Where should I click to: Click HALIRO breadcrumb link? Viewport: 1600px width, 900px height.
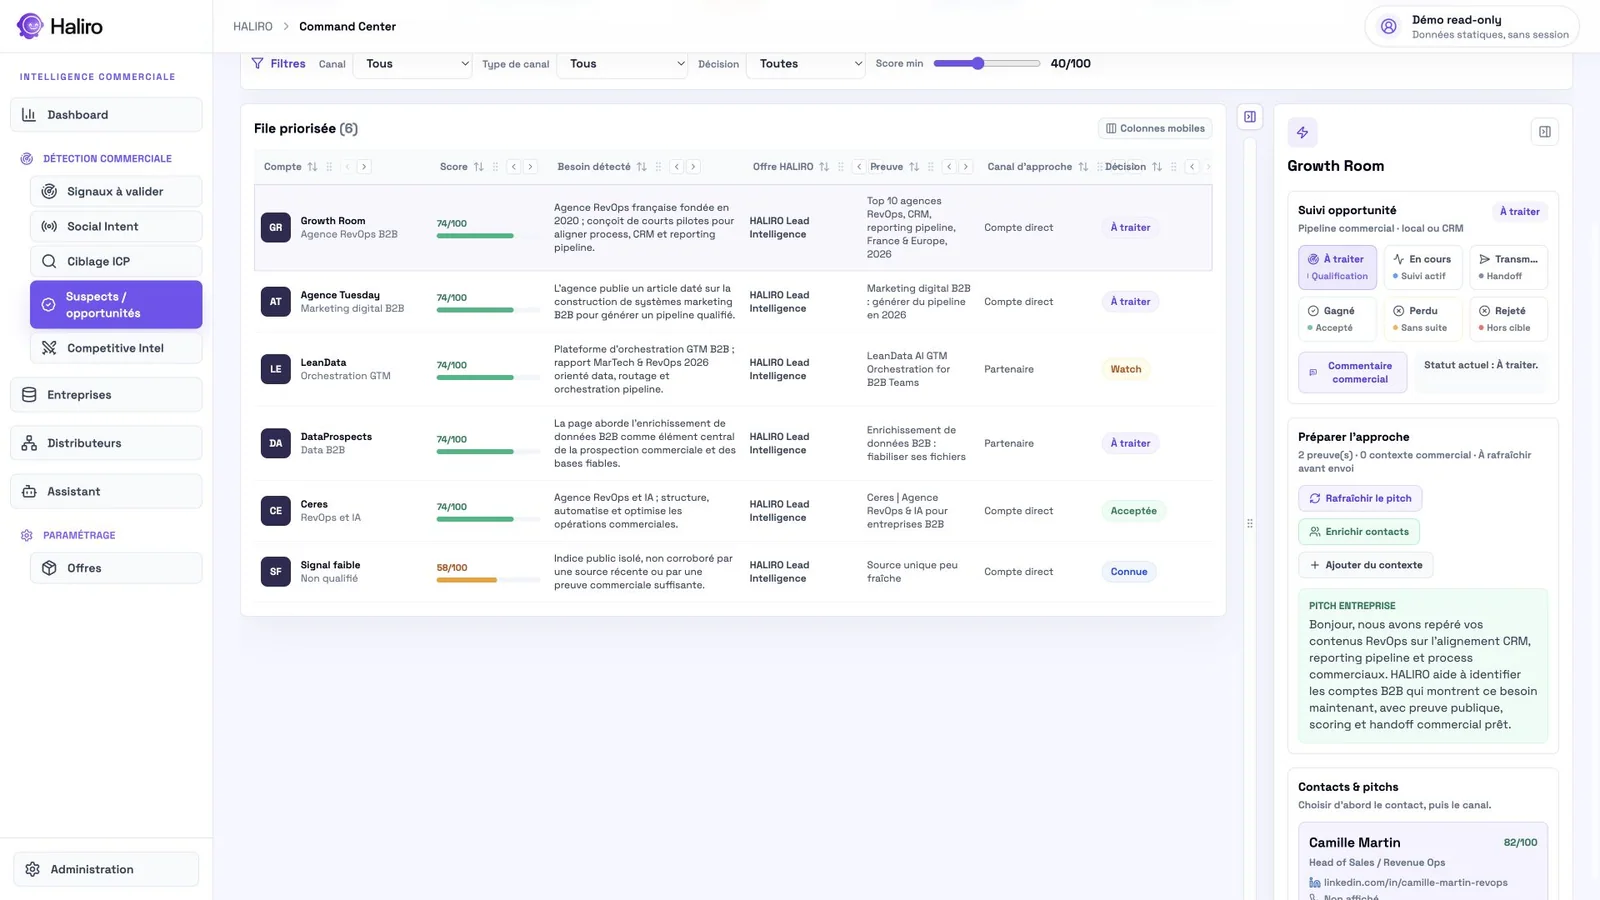(x=253, y=26)
